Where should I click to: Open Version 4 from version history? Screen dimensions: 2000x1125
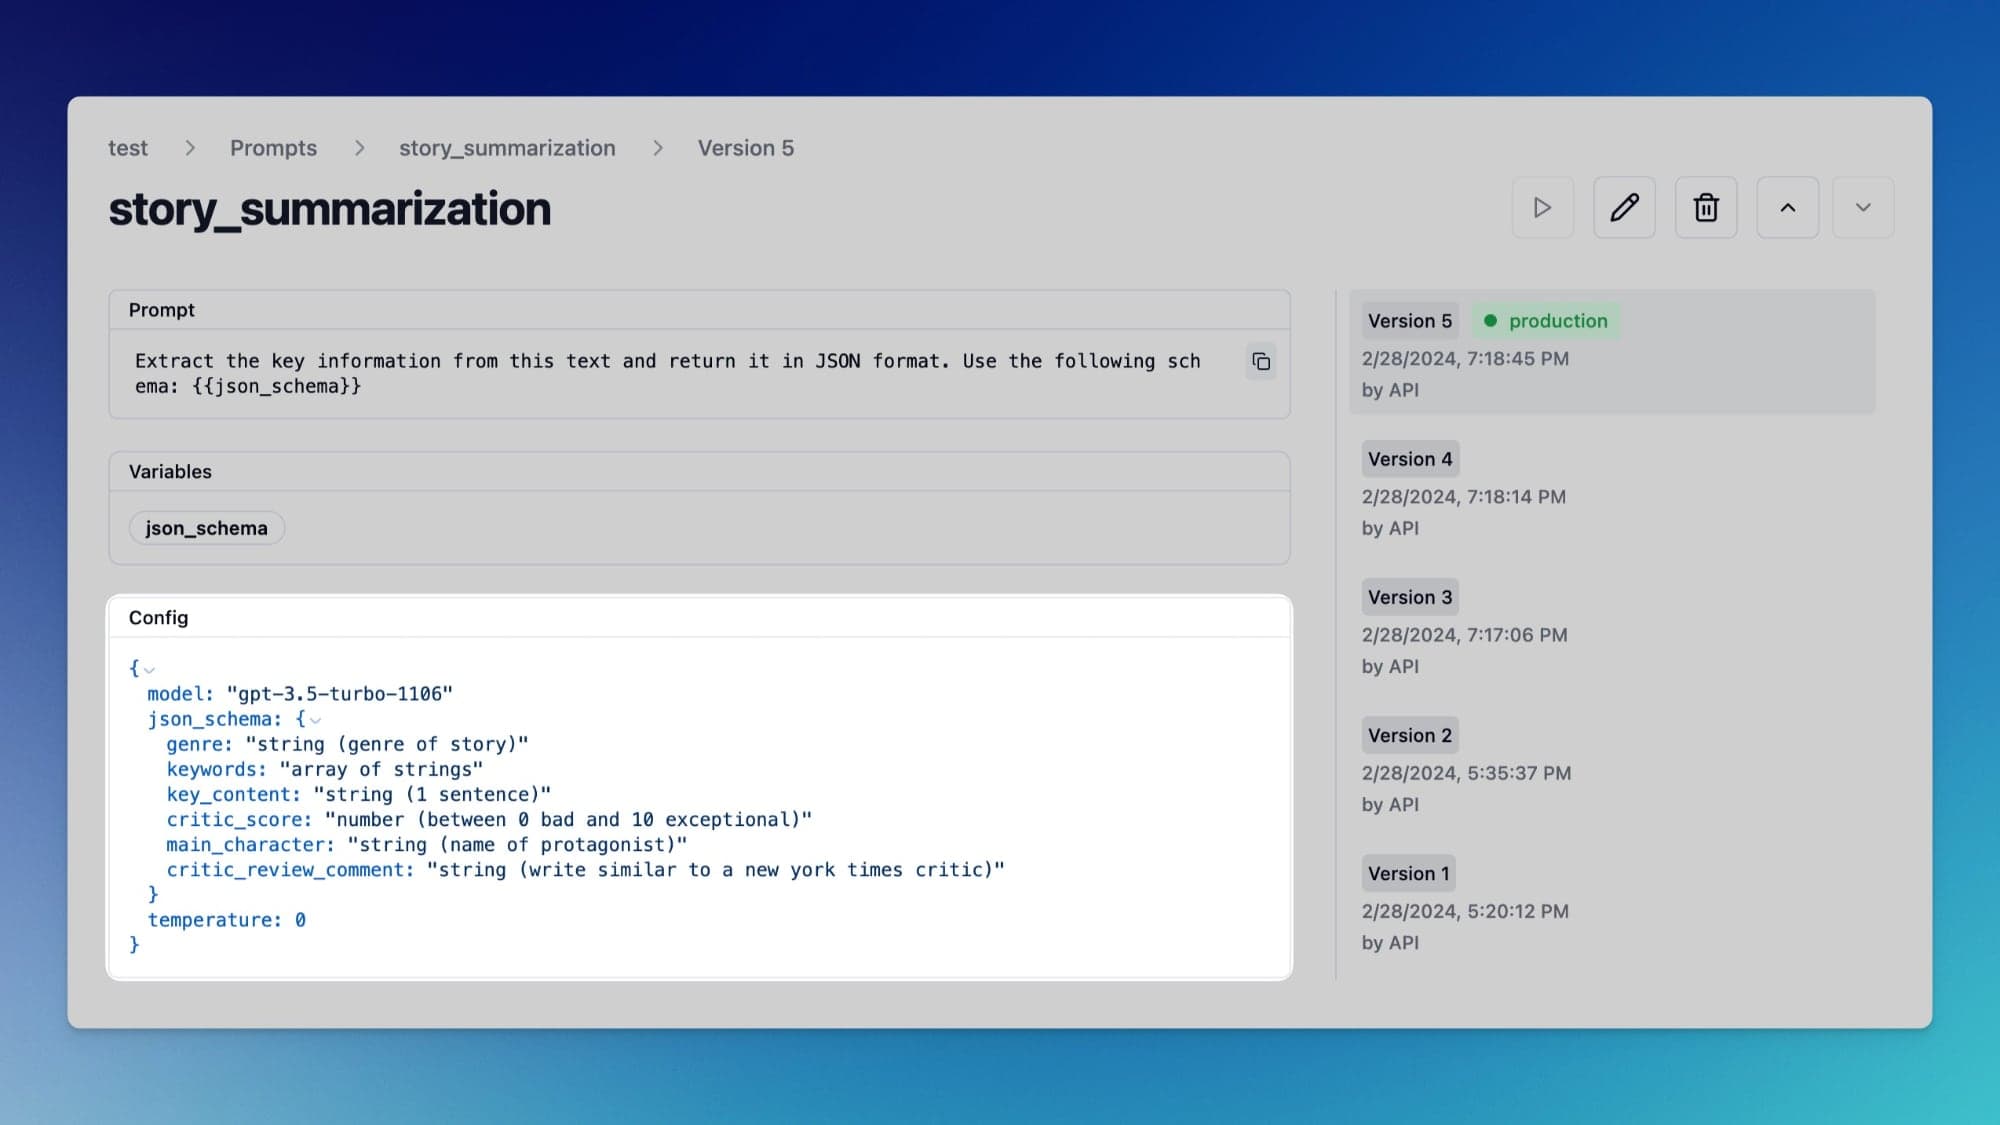[1410, 458]
